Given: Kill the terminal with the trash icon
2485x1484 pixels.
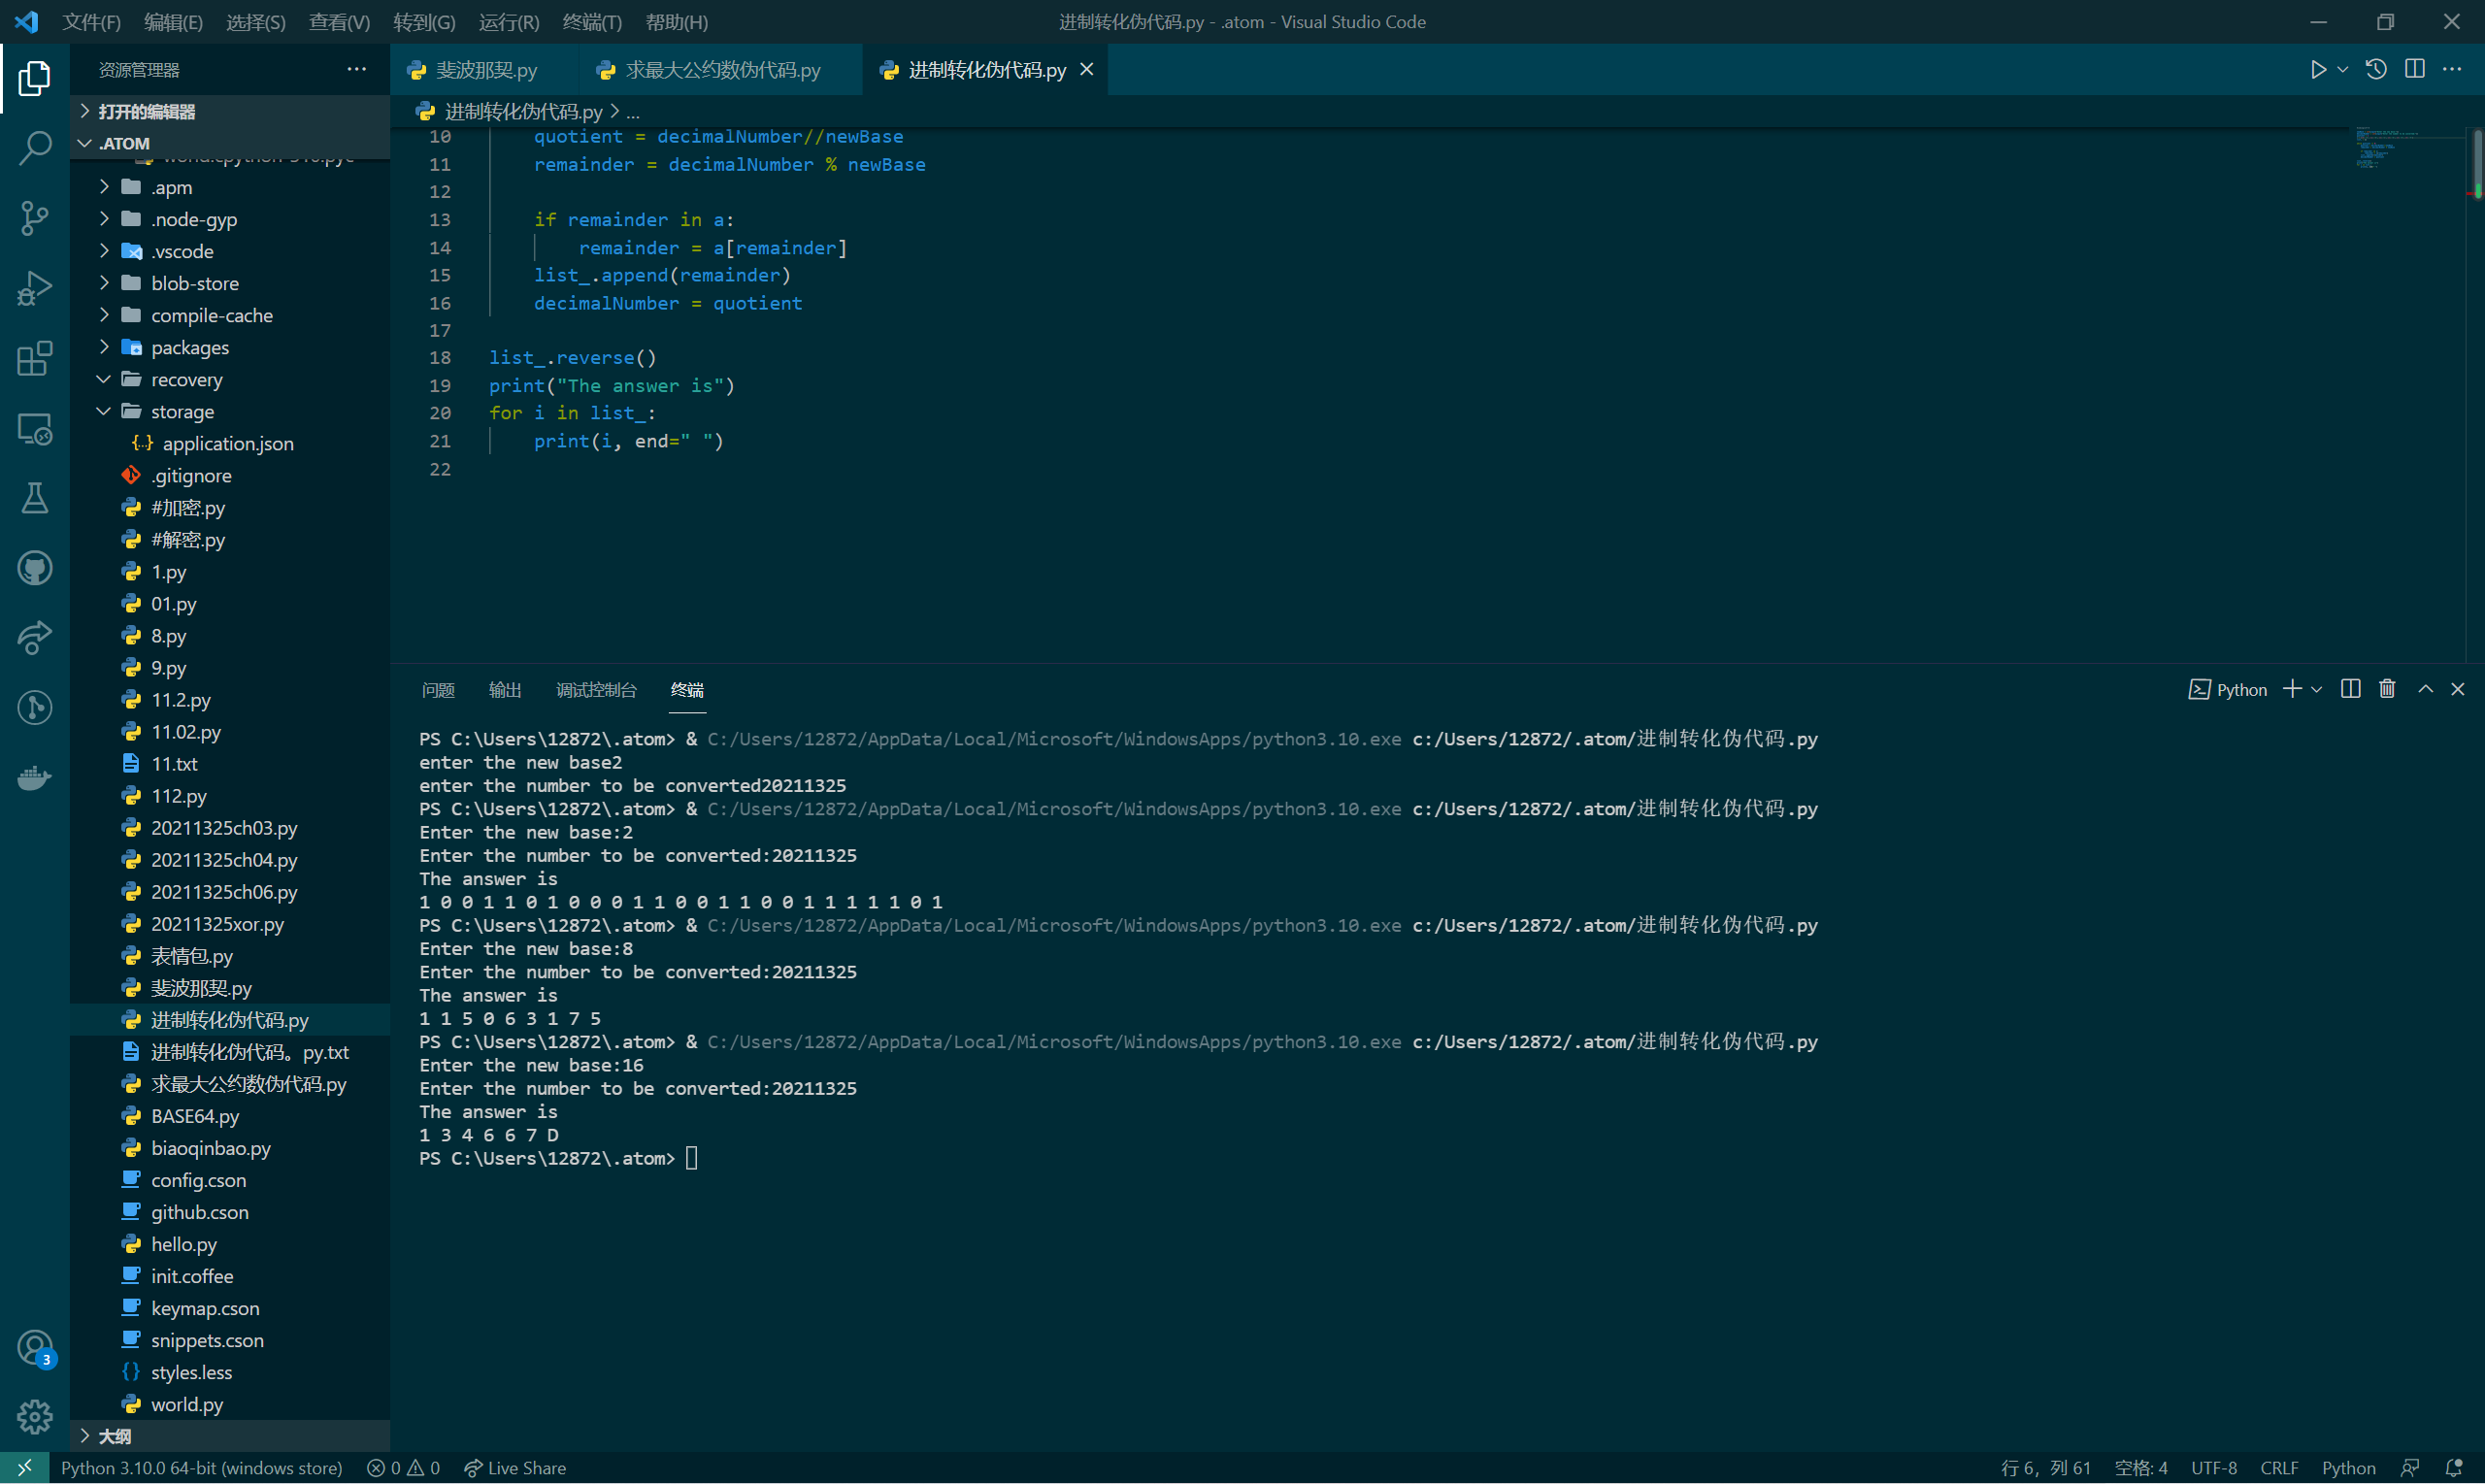Looking at the screenshot, I should [2387, 689].
